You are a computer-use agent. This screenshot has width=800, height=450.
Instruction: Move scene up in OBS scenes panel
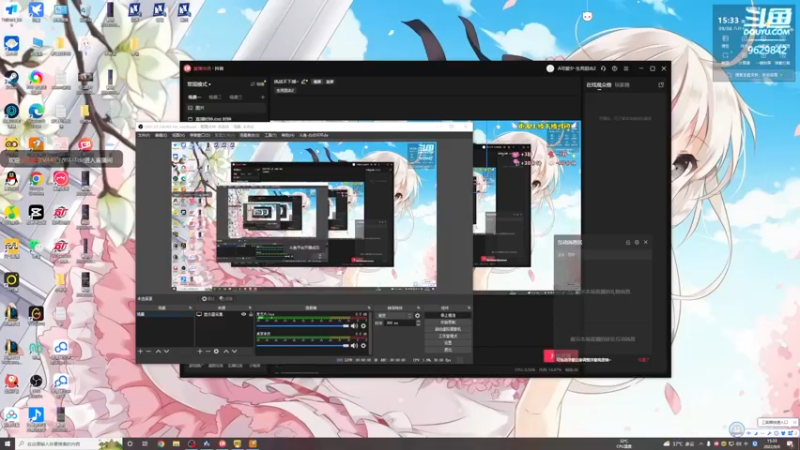[158, 352]
